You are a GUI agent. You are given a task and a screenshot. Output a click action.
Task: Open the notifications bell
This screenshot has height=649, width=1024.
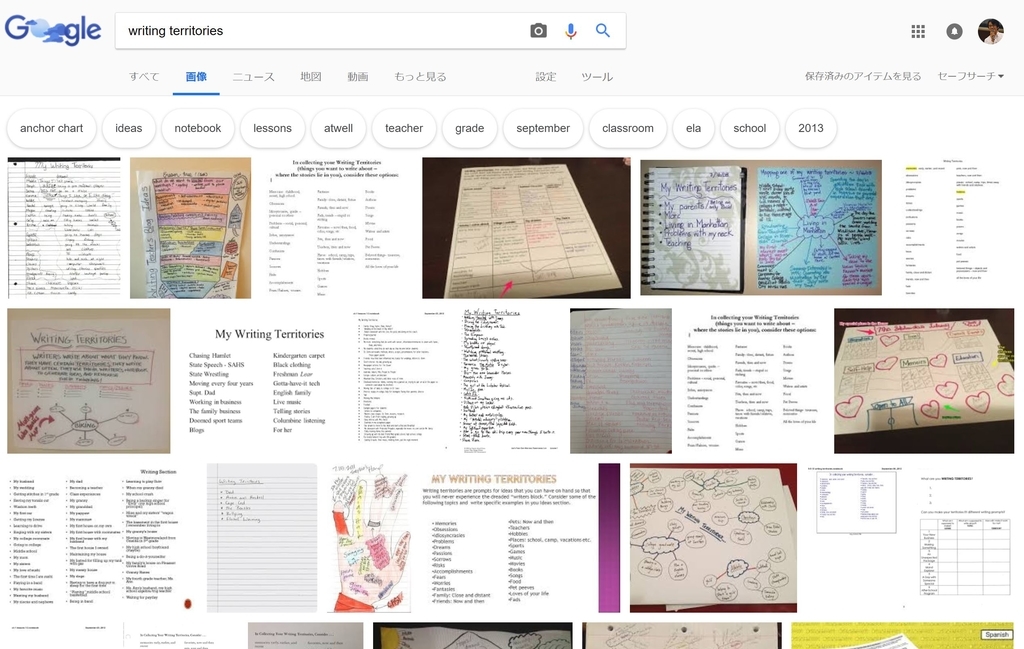[954, 31]
